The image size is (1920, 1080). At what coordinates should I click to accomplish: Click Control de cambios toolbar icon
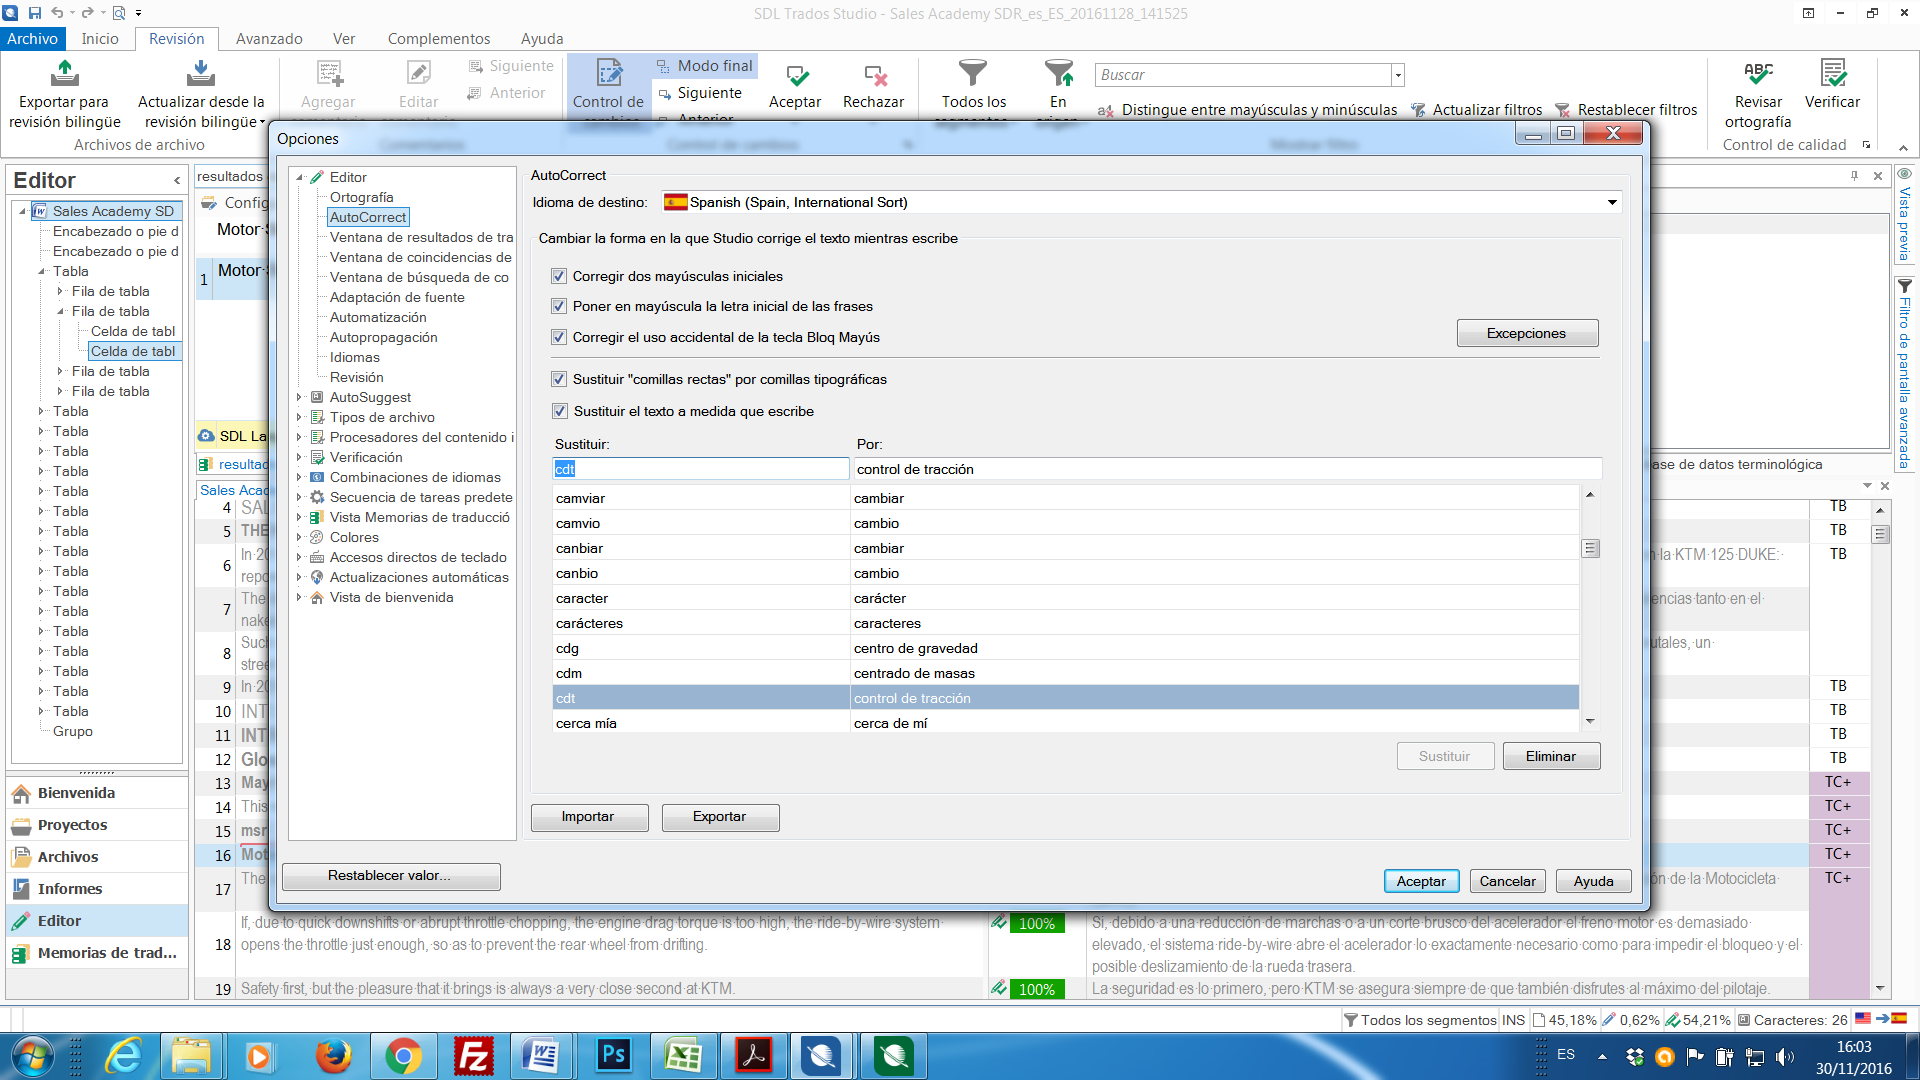pos(609,73)
